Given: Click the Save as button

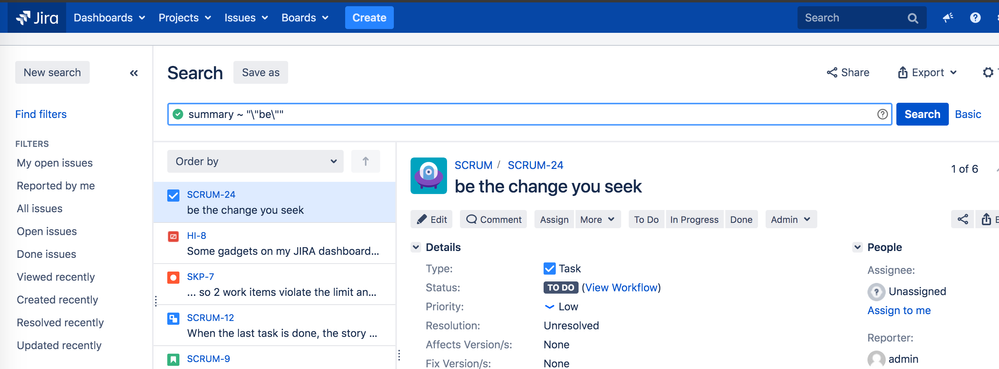Looking at the screenshot, I should pyautogui.click(x=261, y=73).
